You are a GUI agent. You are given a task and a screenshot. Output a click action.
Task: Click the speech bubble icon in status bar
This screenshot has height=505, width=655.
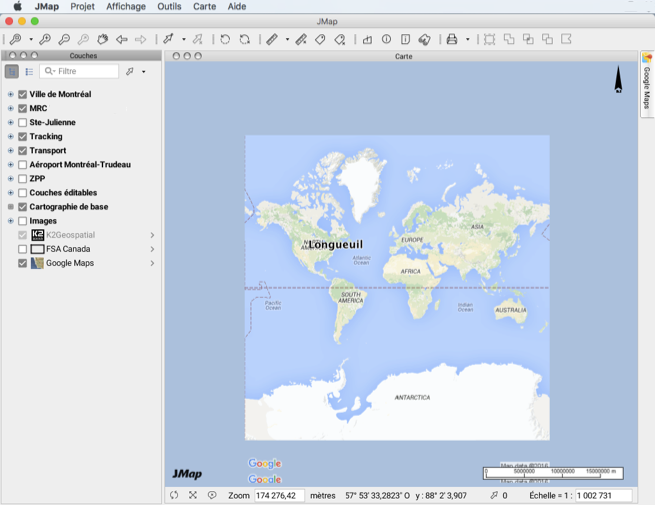click(x=212, y=495)
